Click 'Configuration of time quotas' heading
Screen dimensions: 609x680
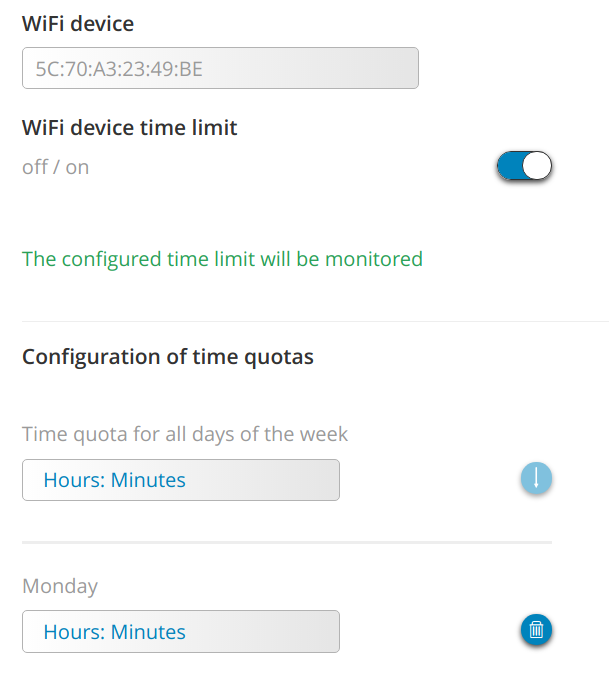pos(168,357)
